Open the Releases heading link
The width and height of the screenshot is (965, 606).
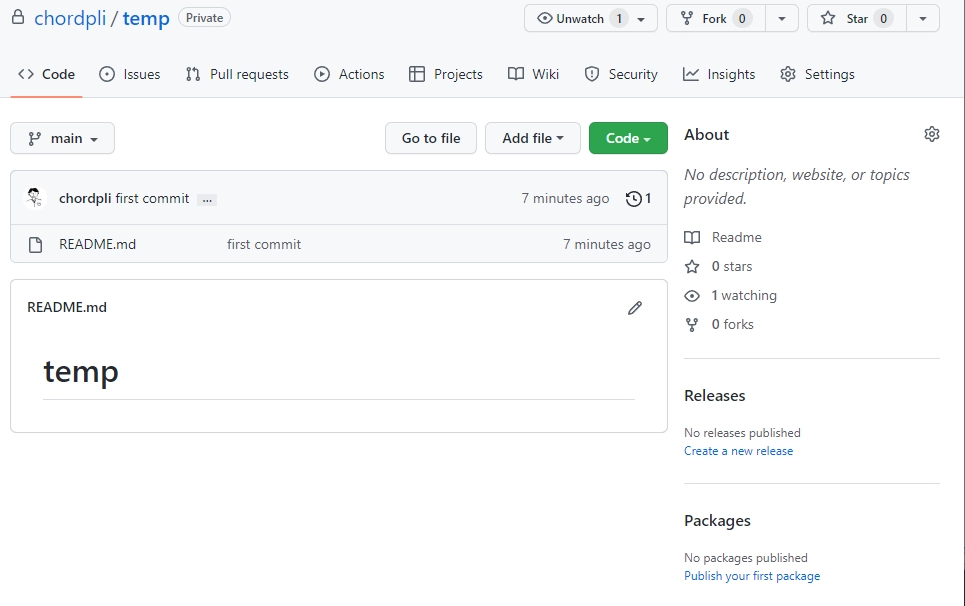tap(715, 396)
